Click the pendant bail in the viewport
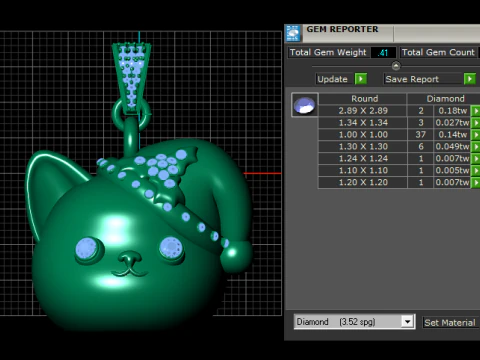This screenshot has height=360, width=480. point(131,77)
